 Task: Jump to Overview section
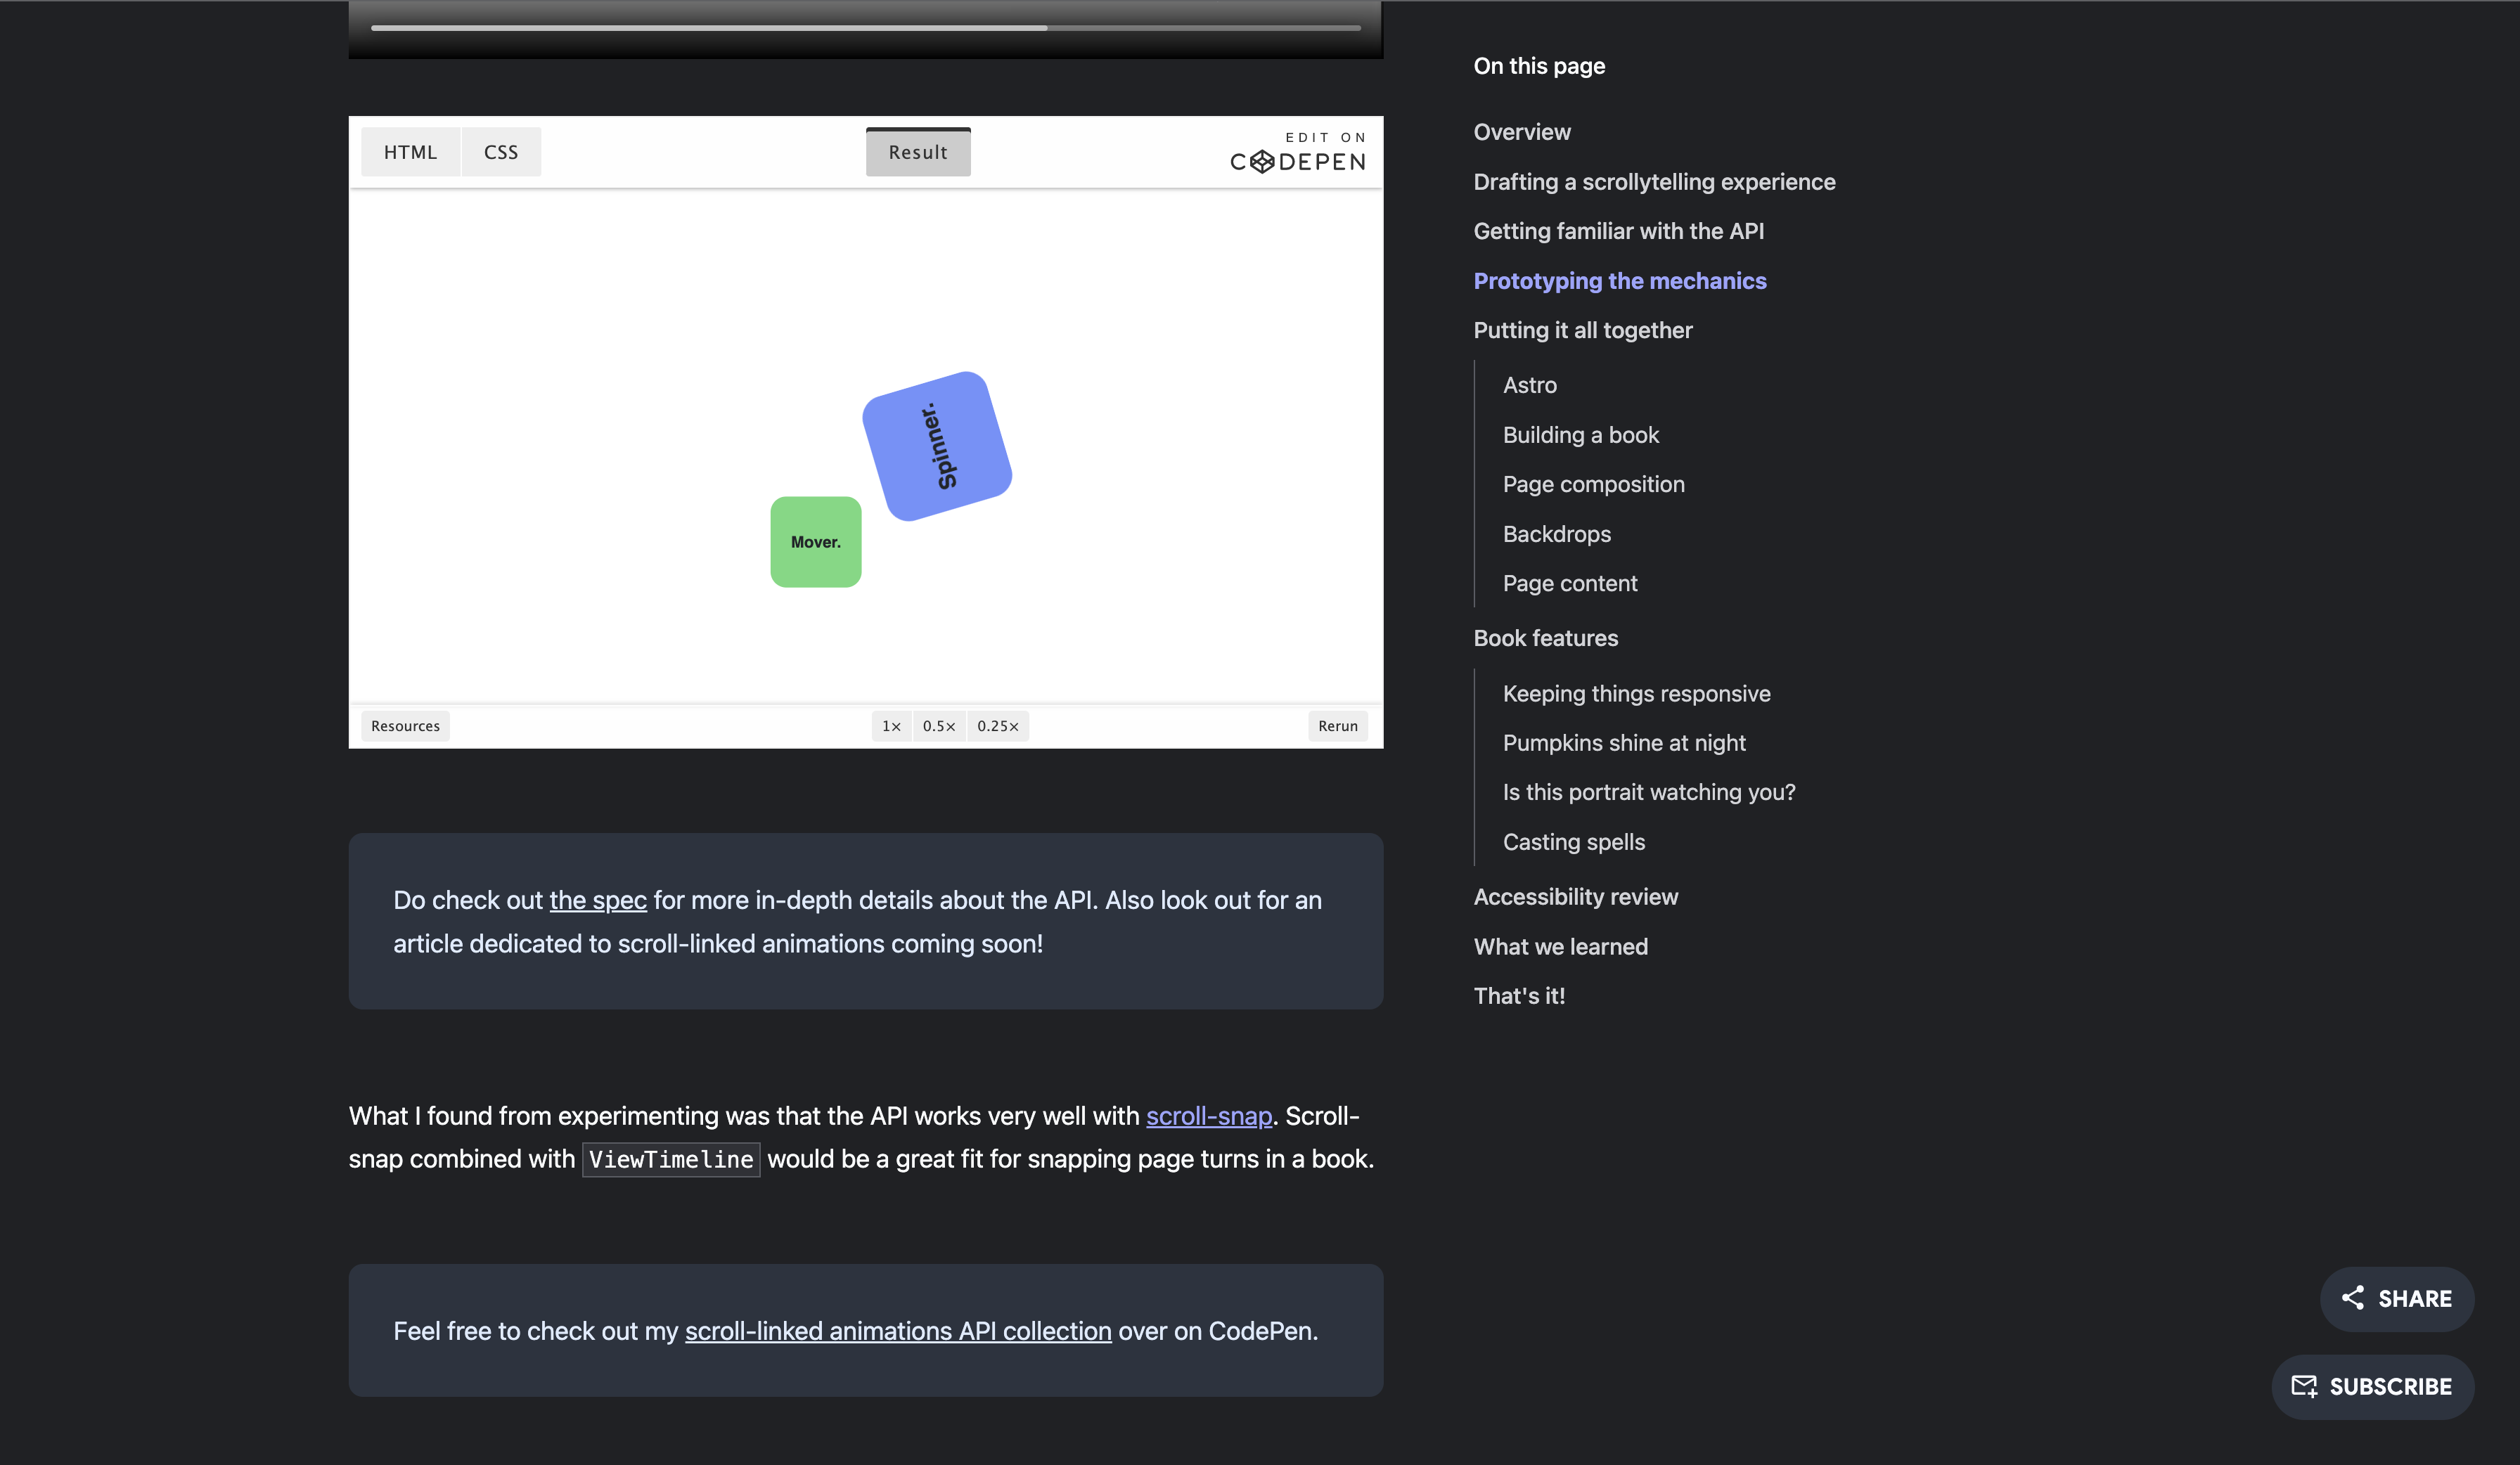[1522, 132]
